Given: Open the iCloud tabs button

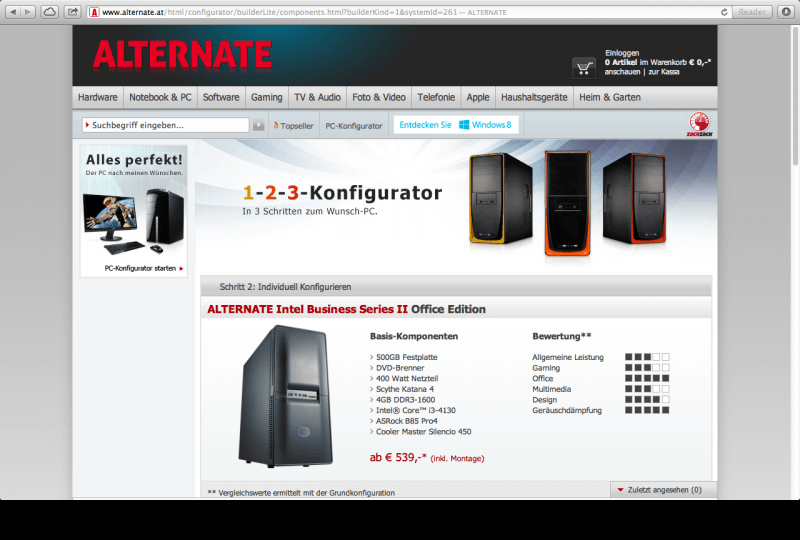Looking at the screenshot, I should coord(49,12).
